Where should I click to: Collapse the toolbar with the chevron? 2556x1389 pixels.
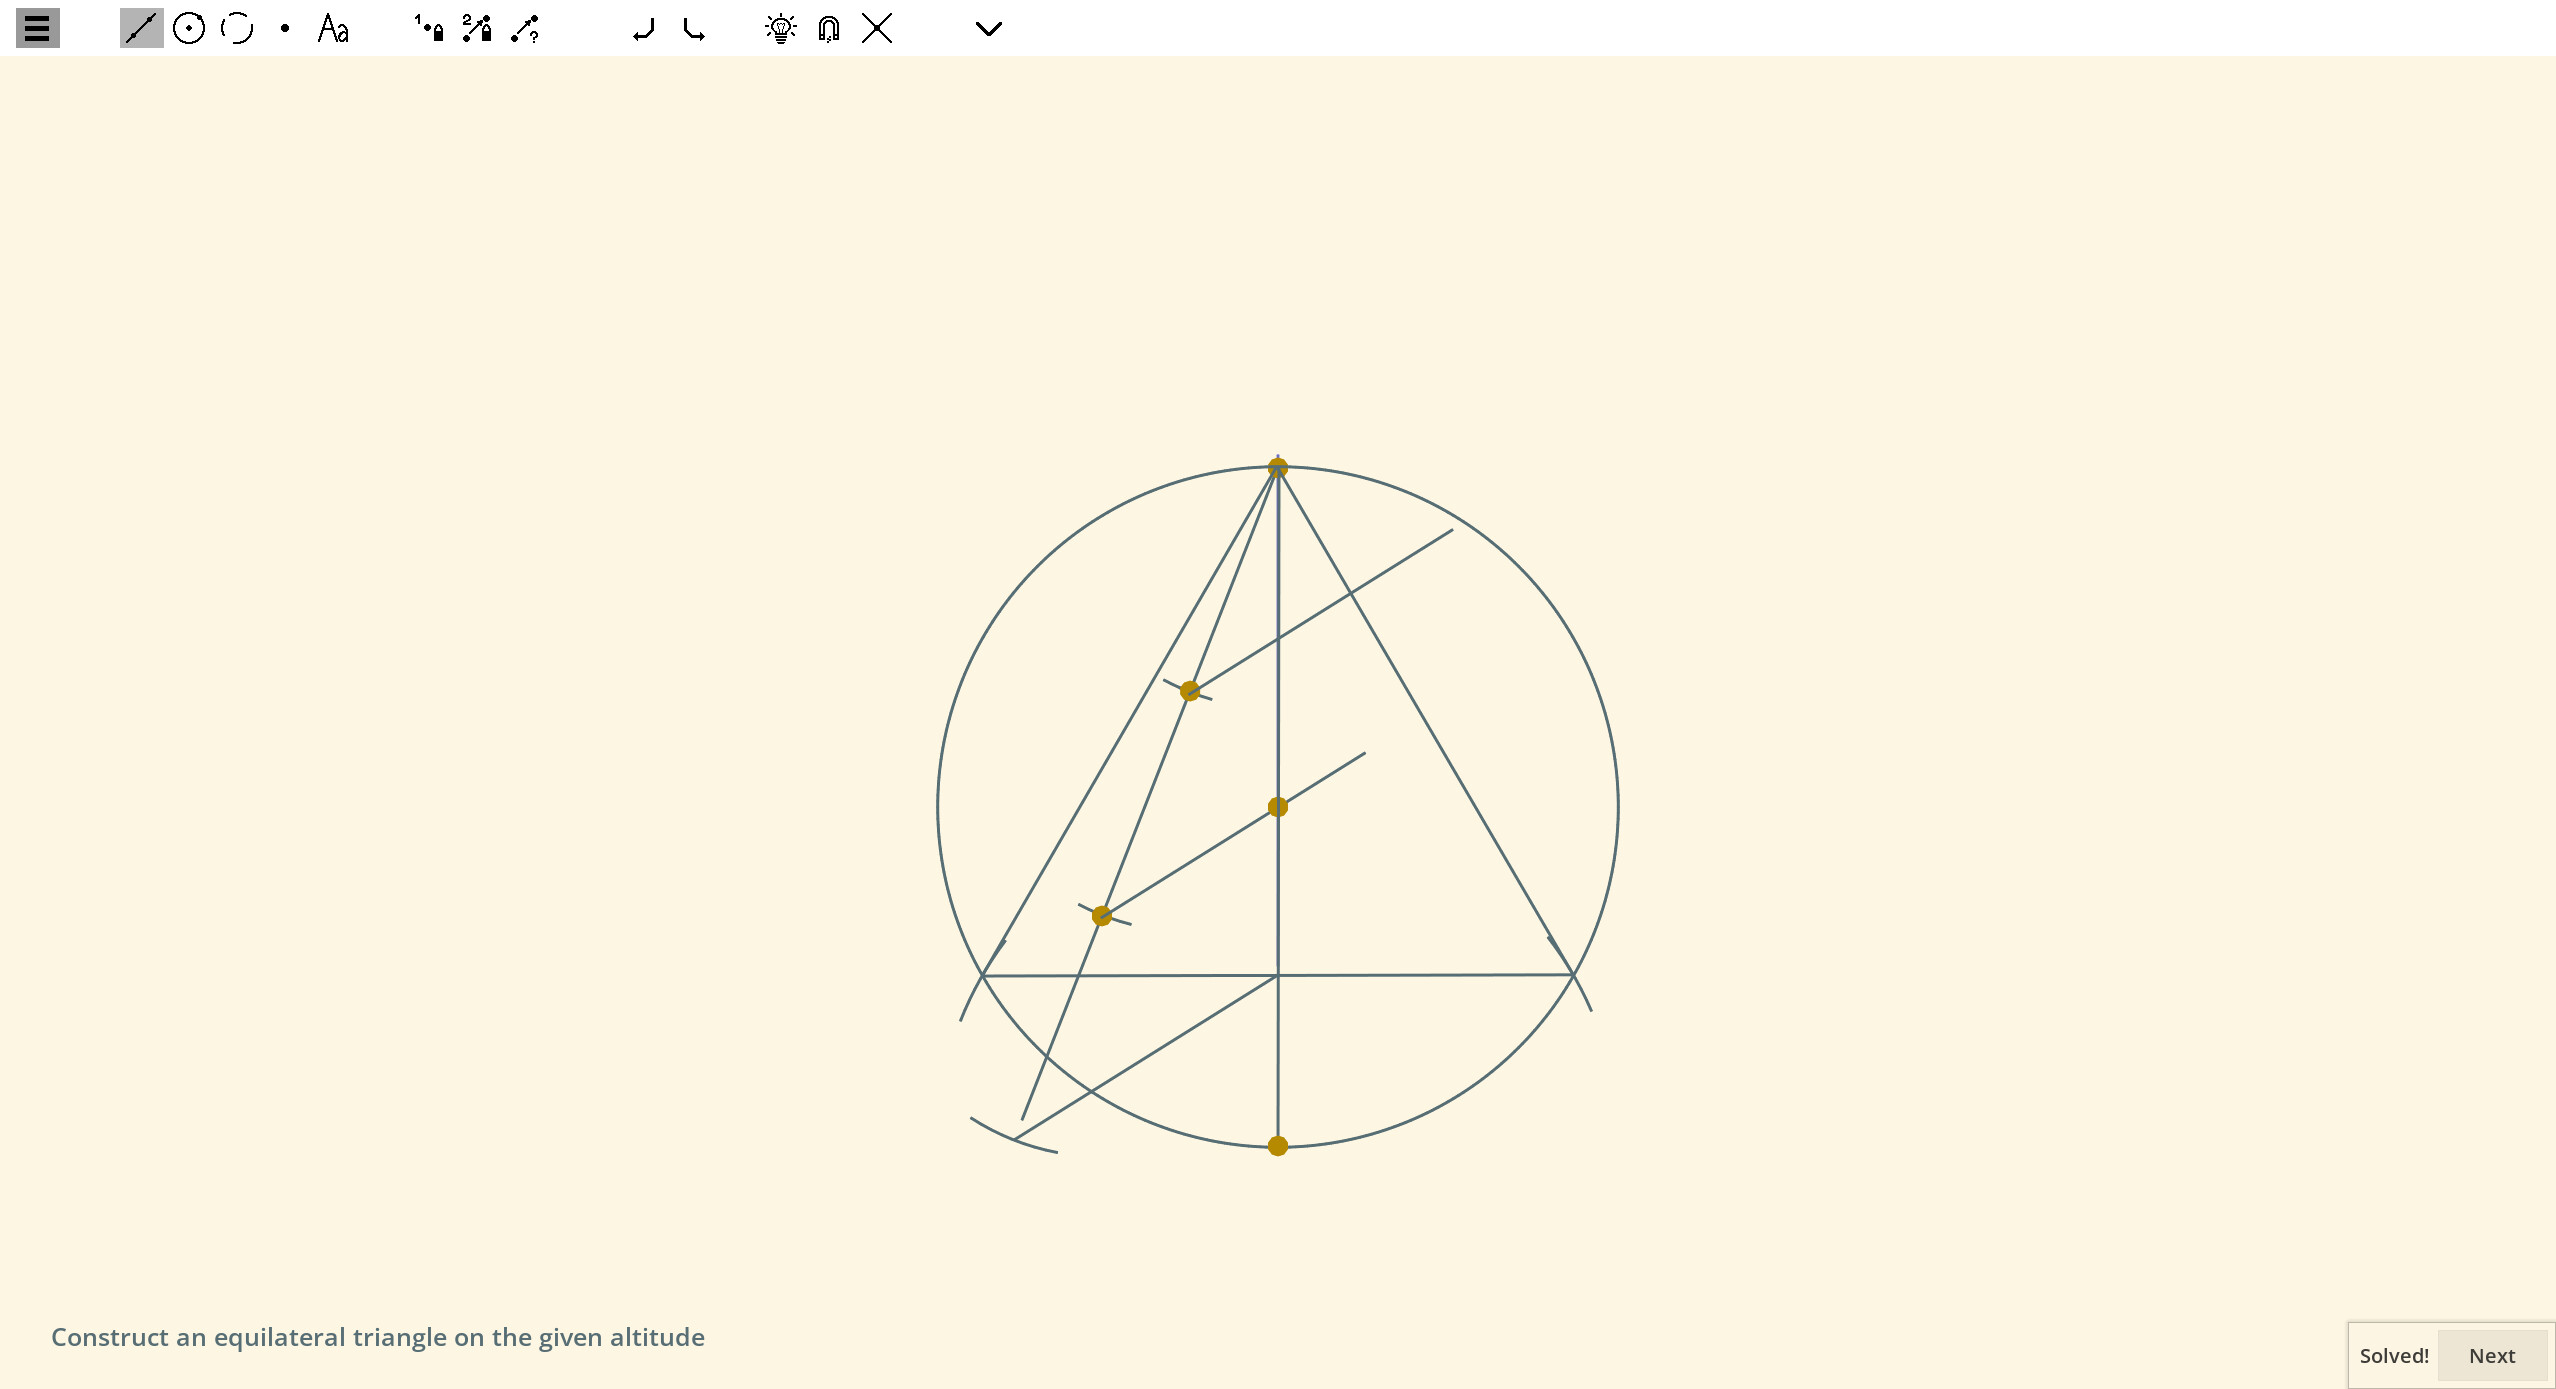(988, 28)
